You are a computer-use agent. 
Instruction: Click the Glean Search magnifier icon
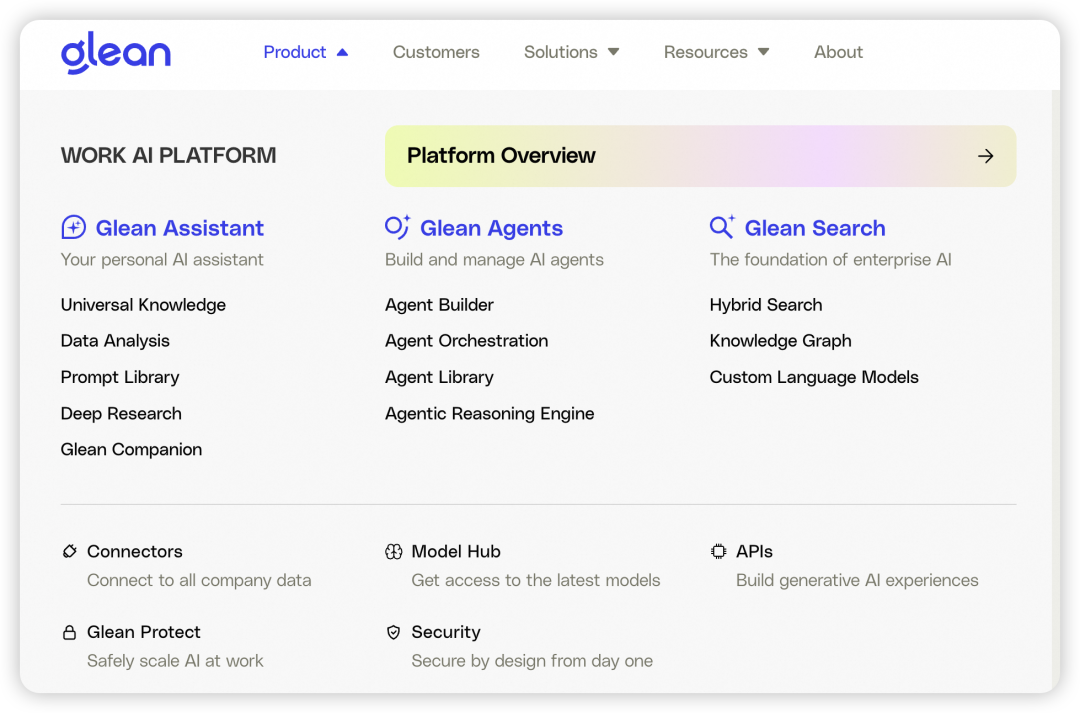coord(722,227)
